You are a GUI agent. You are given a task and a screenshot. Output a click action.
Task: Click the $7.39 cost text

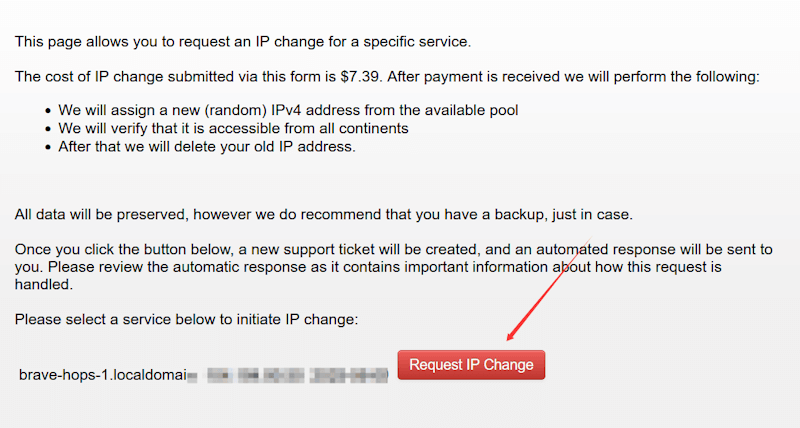[352, 77]
